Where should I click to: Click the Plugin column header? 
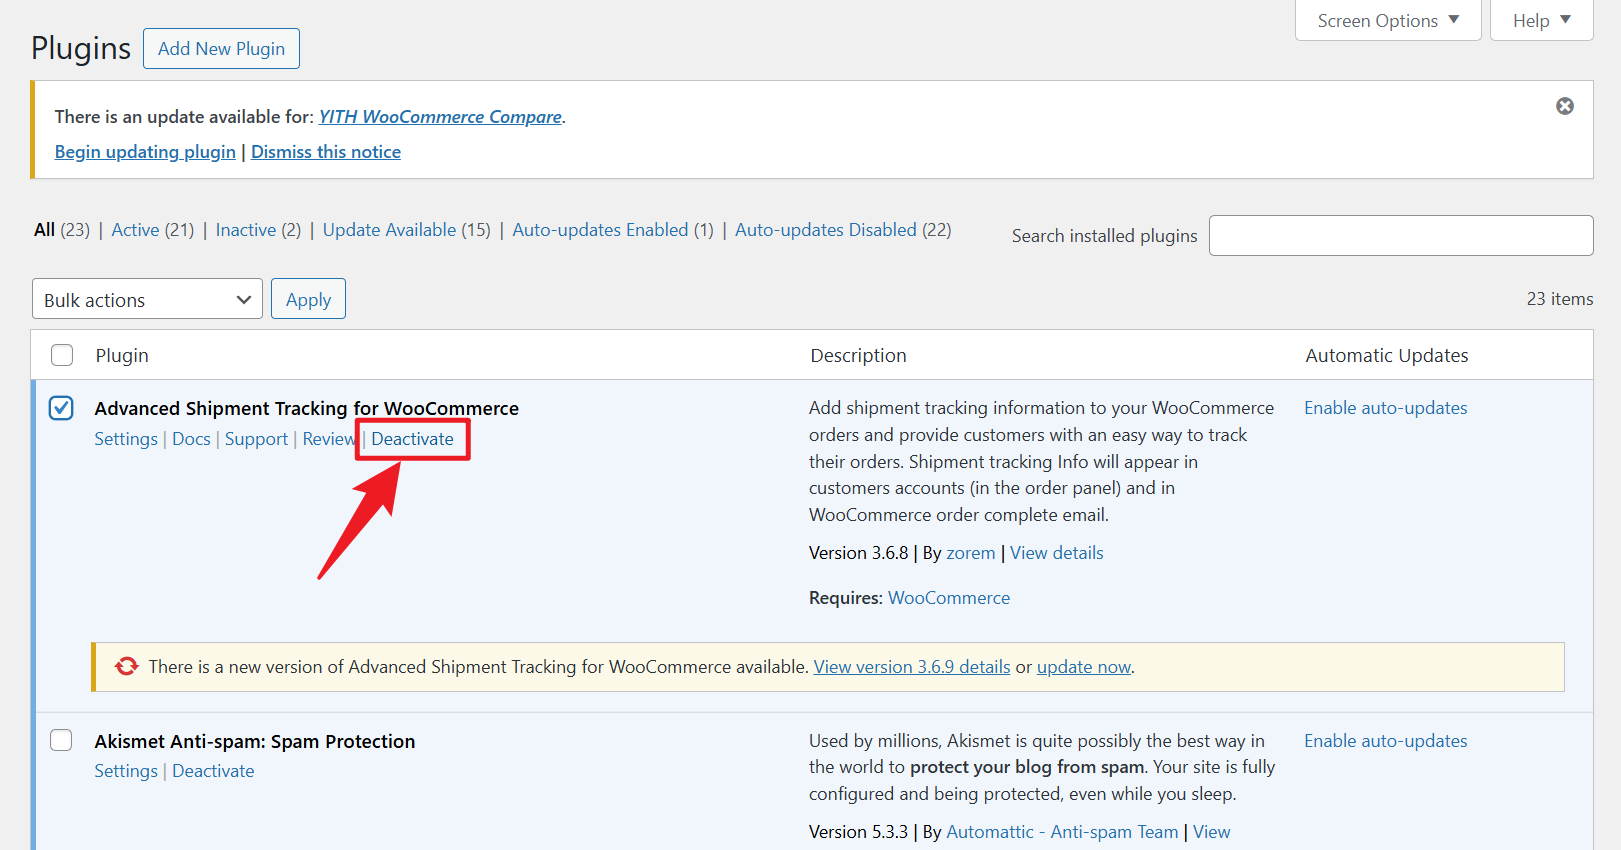click(x=122, y=355)
